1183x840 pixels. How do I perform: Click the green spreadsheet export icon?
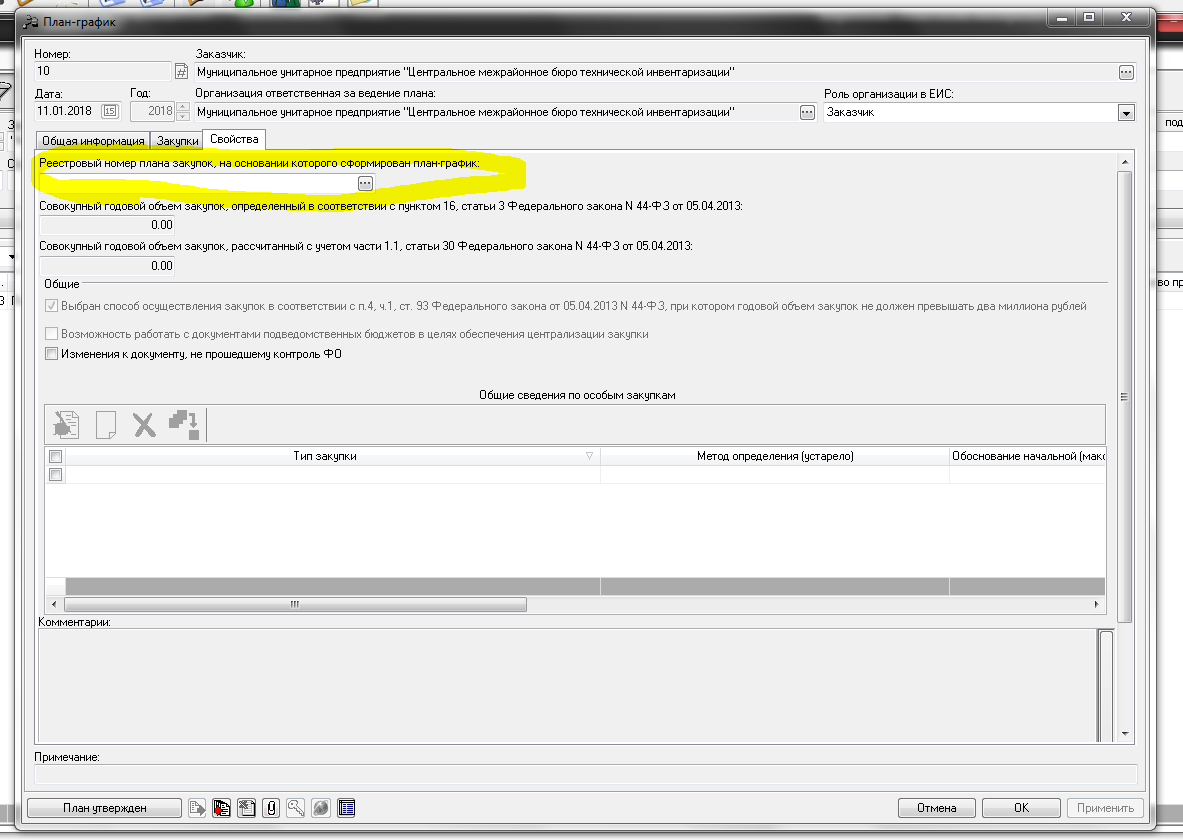[246, 808]
